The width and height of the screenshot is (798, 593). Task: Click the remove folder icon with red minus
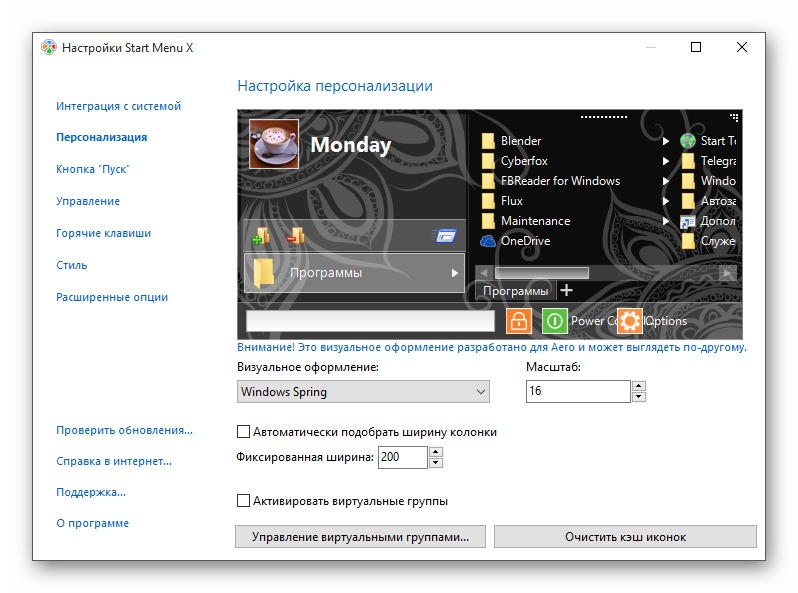point(296,236)
